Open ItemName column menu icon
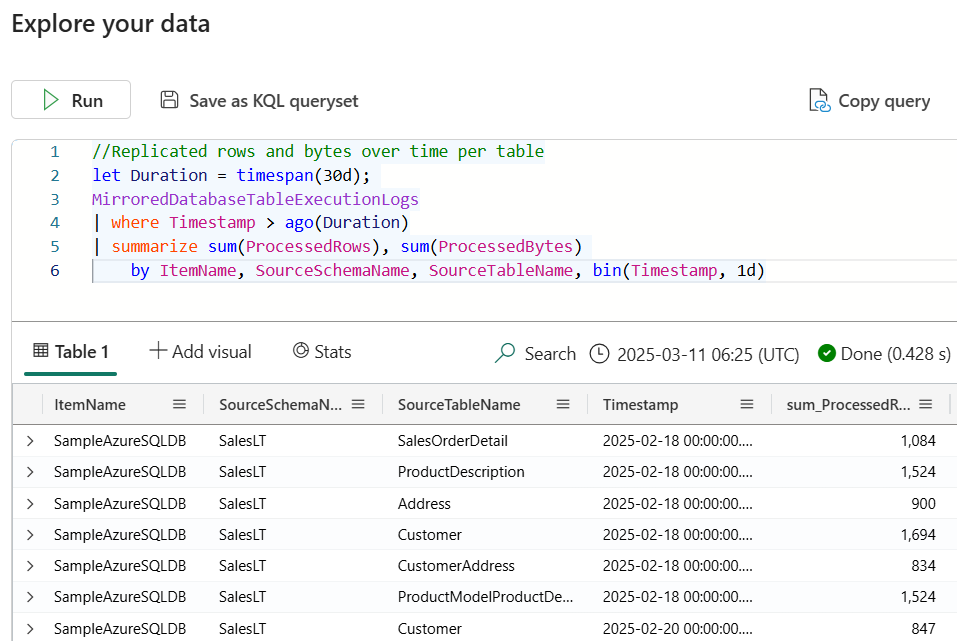The image size is (957, 641). pyautogui.click(x=179, y=405)
